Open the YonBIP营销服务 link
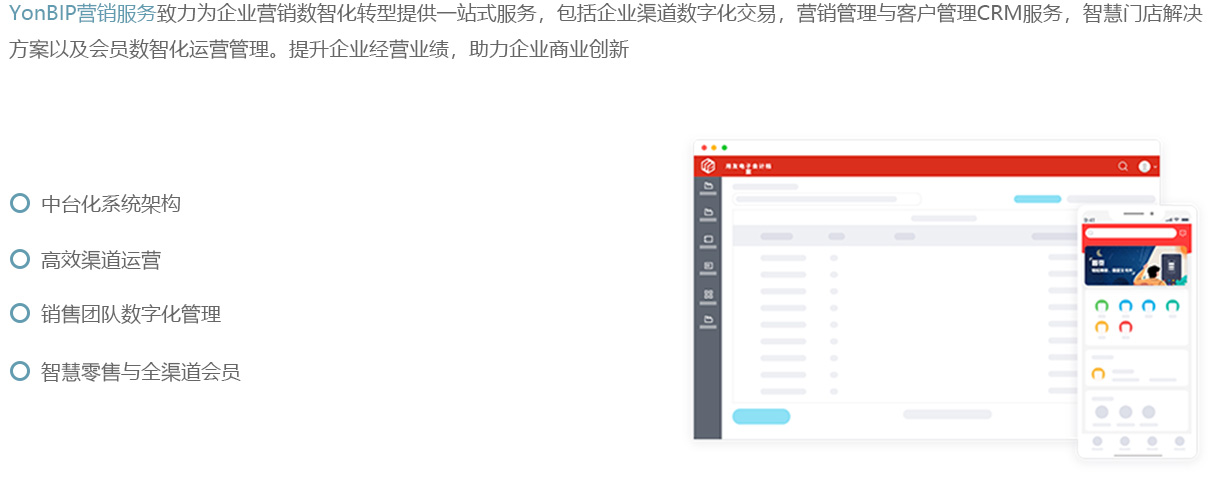Viewport: 1222px width, 480px height. coord(82,14)
